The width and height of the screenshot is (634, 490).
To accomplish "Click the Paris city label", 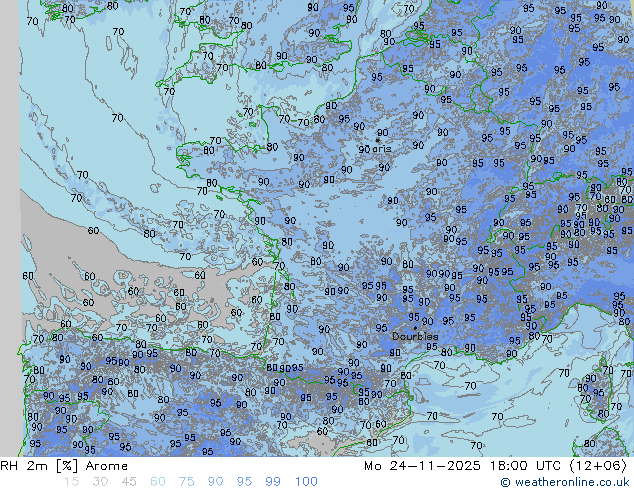I will point(381,149).
